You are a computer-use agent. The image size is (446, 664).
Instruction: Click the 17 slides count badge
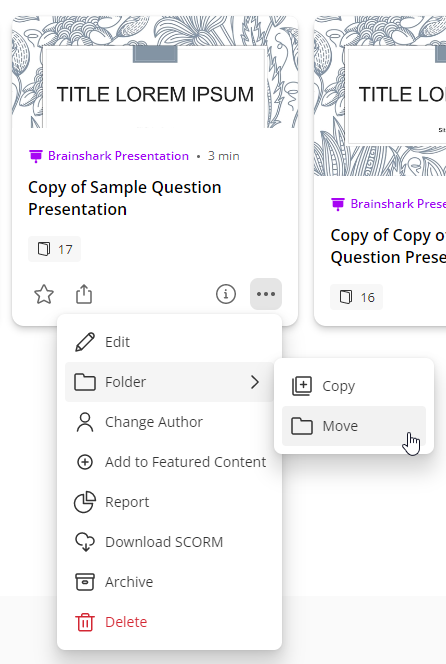click(54, 249)
